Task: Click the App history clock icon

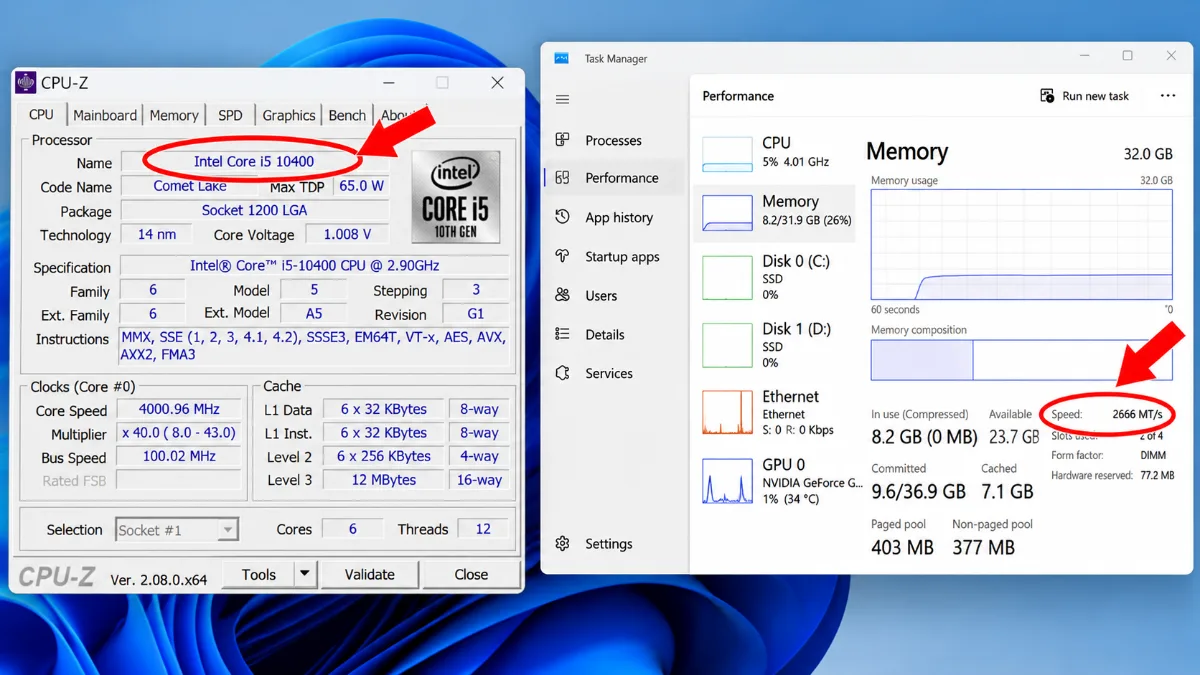Action: pos(562,217)
